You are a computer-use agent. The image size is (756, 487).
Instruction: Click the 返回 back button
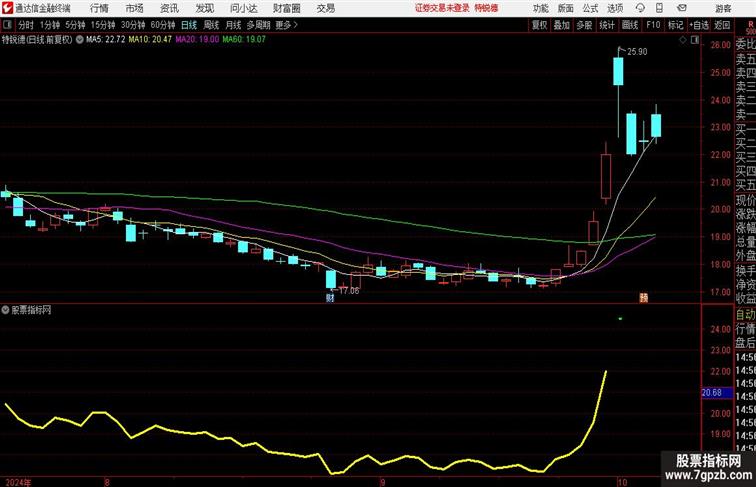pos(722,25)
